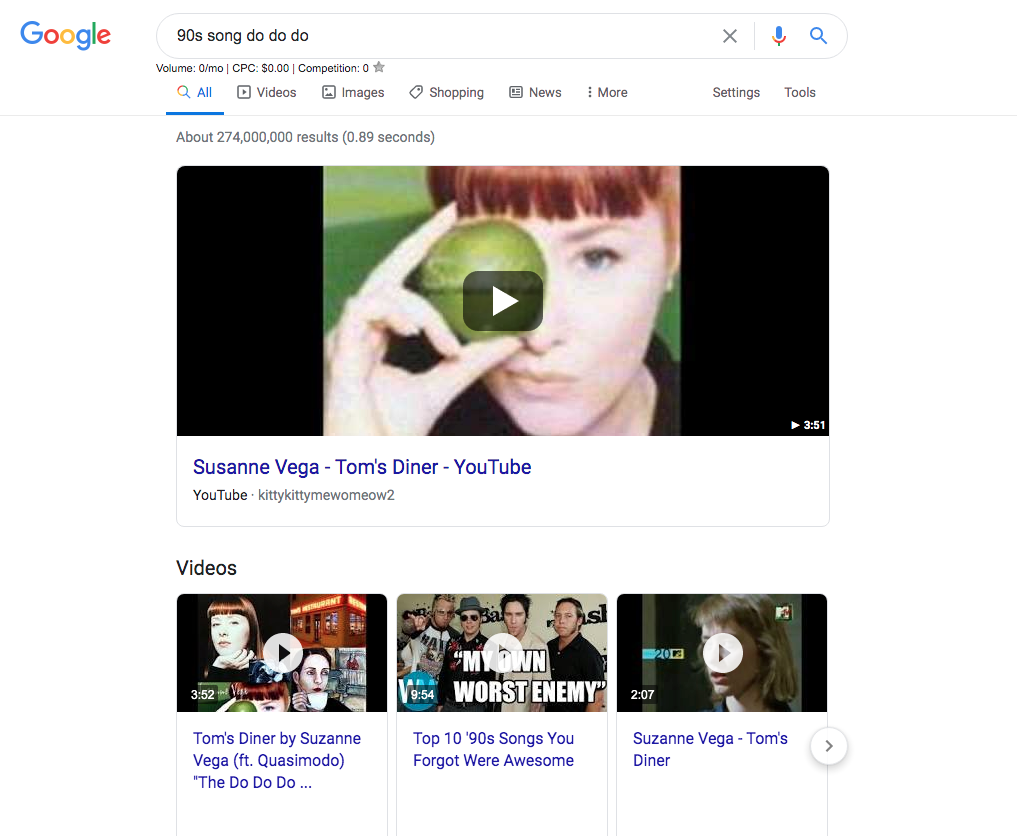
Task: Click the Google logo
Action: [66, 35]
